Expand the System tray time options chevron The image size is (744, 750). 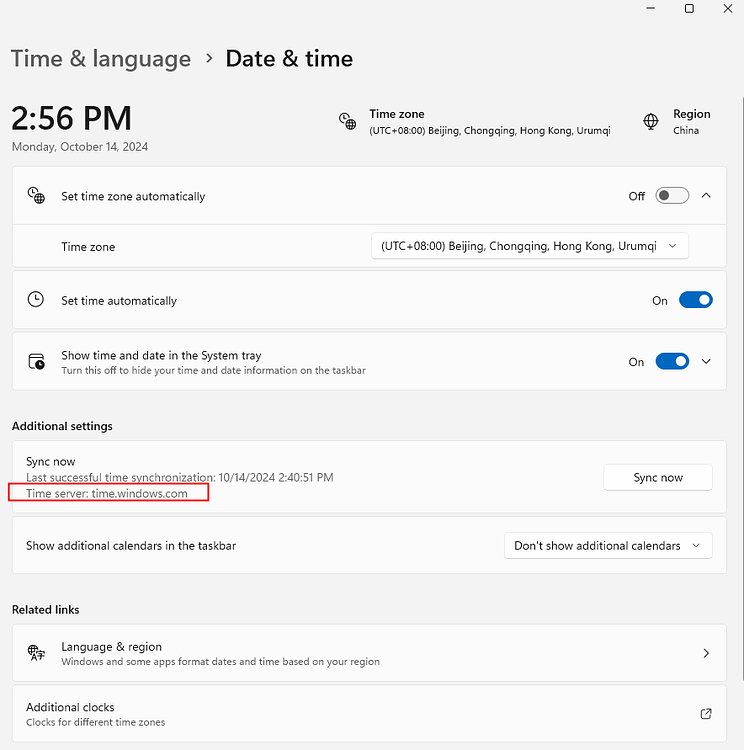tap(706, 362)
